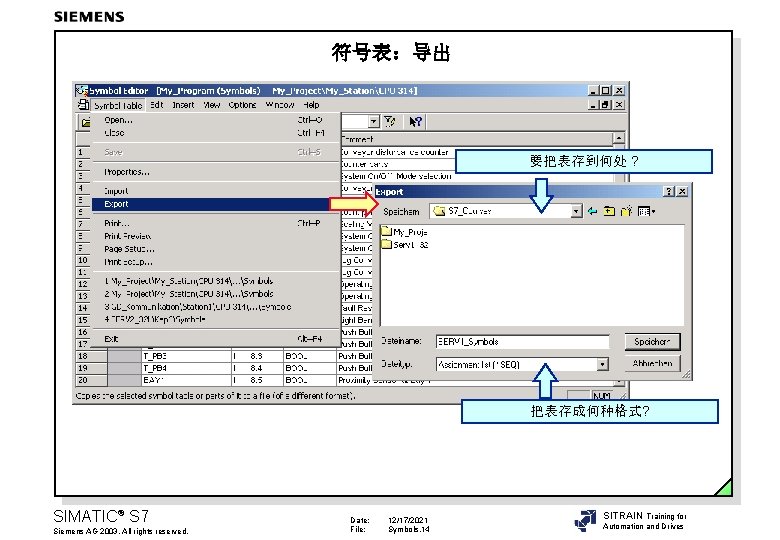
Task: Click the document icon beside Symbol Table menu
Action: coord(83,105)
